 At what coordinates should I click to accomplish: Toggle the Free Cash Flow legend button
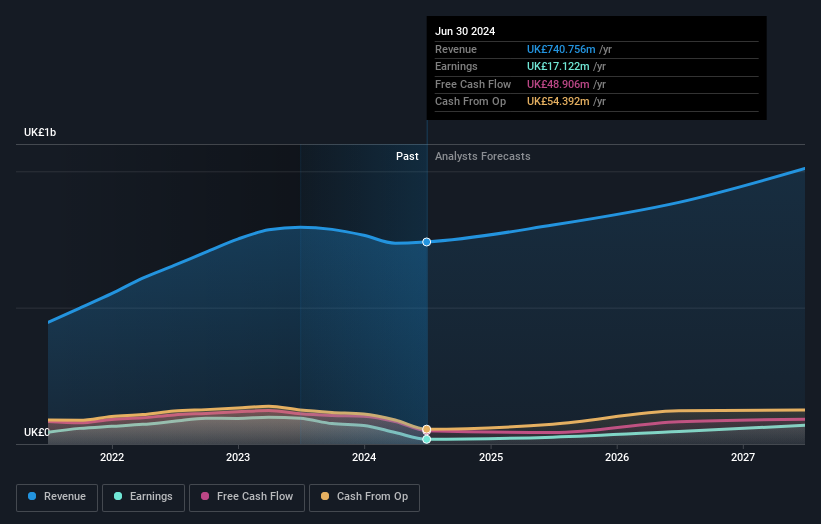pyautogui.click(x=247, y=497)
